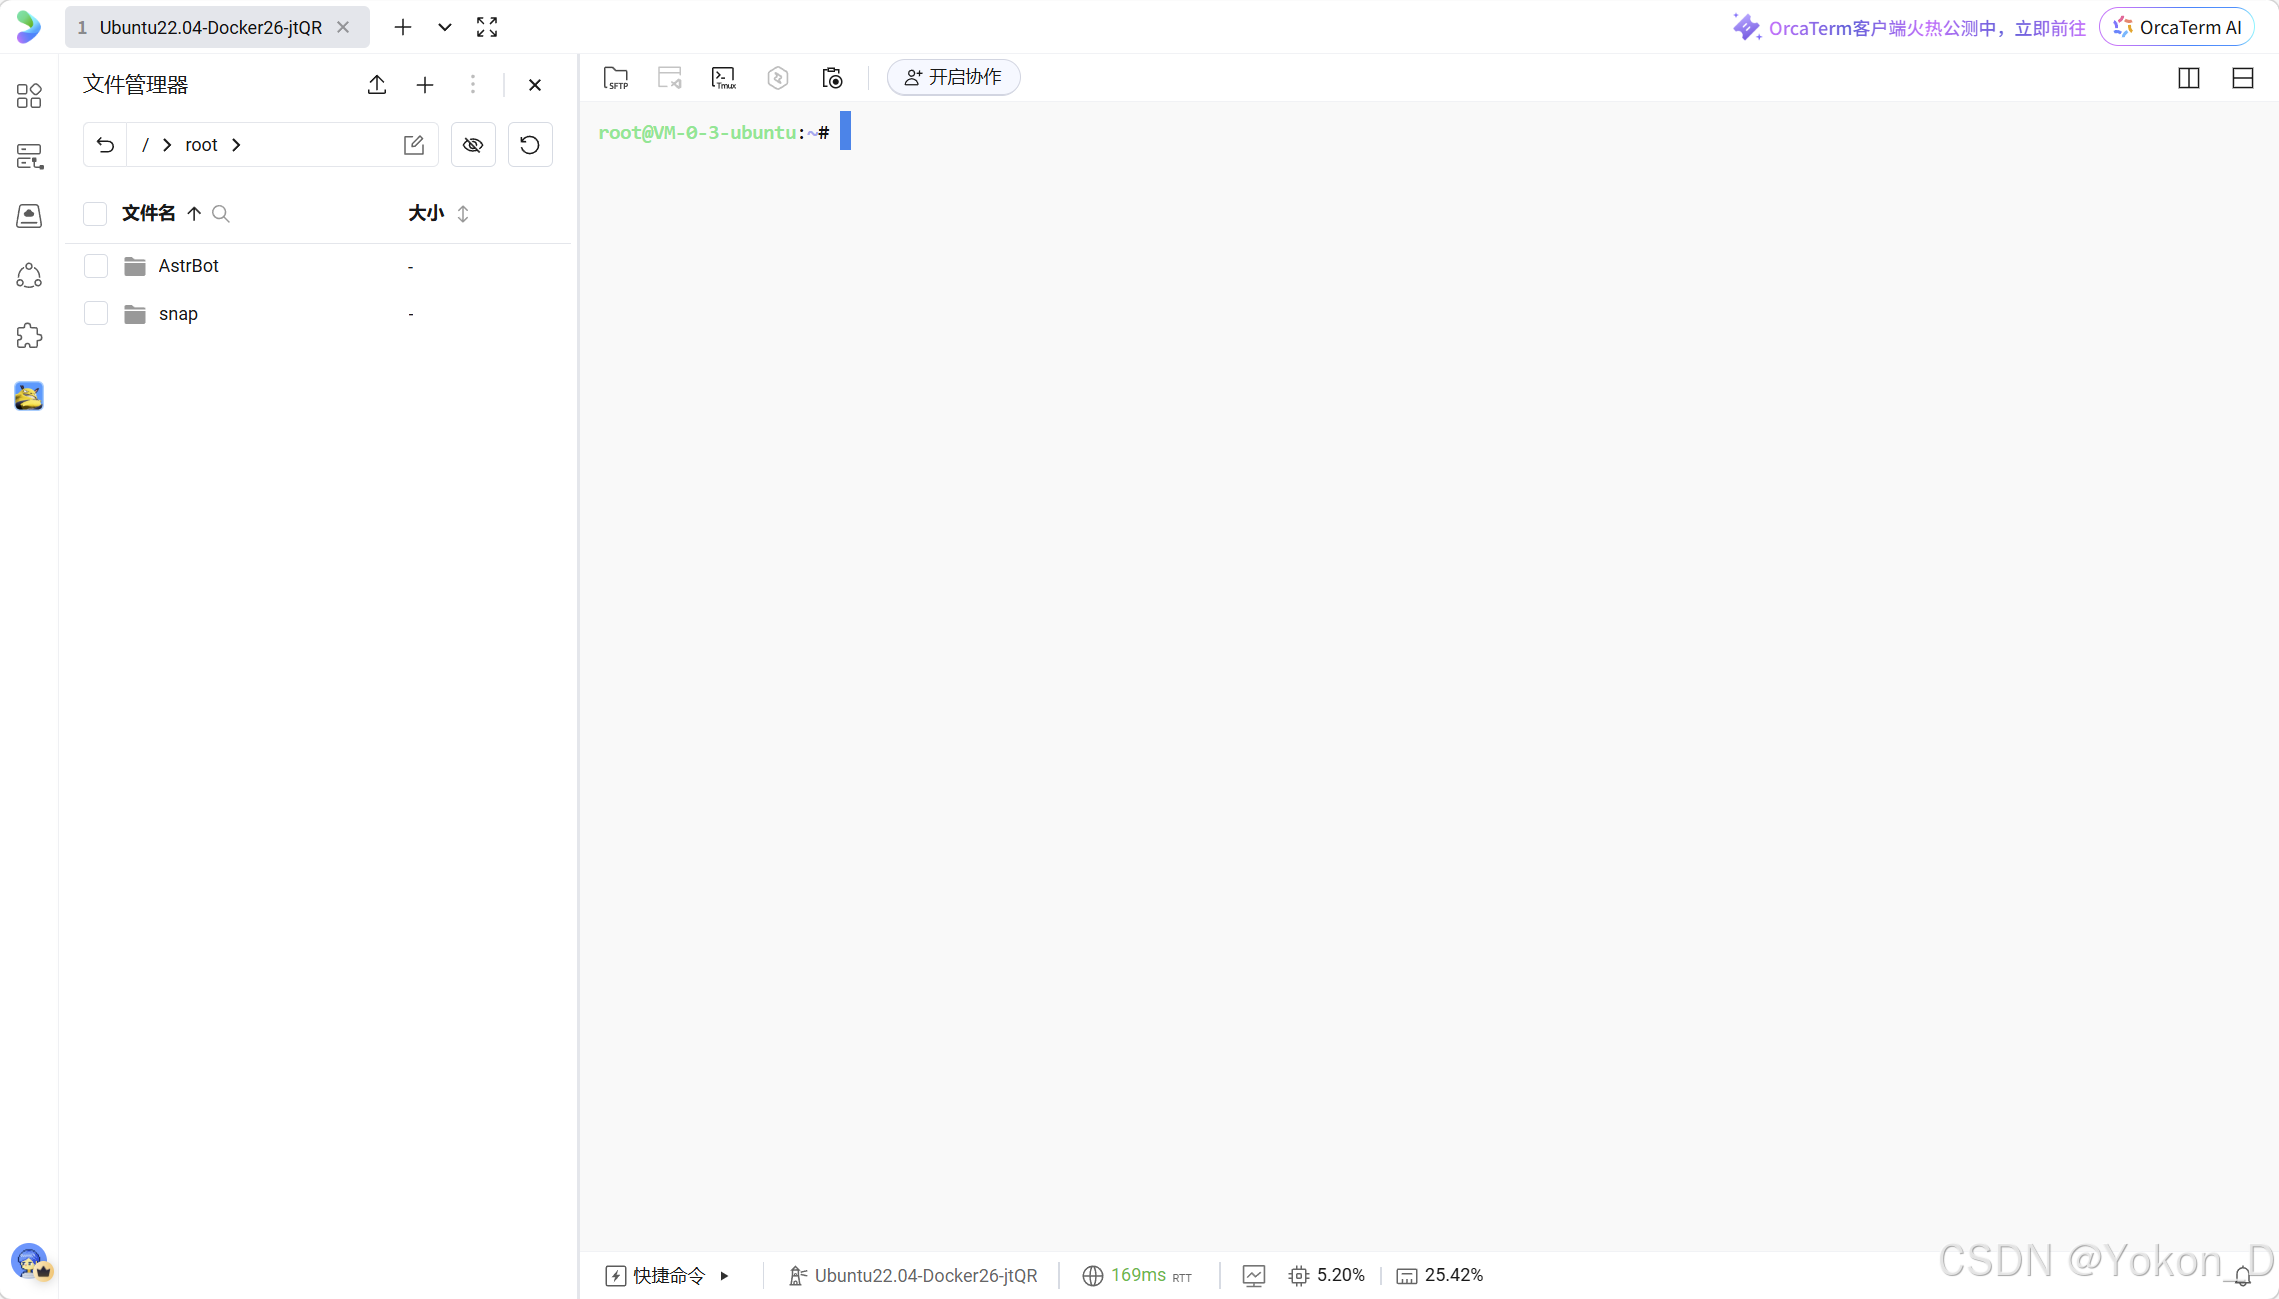Open the file manager more options menu

pyautogui.click(x=473, y=85)
